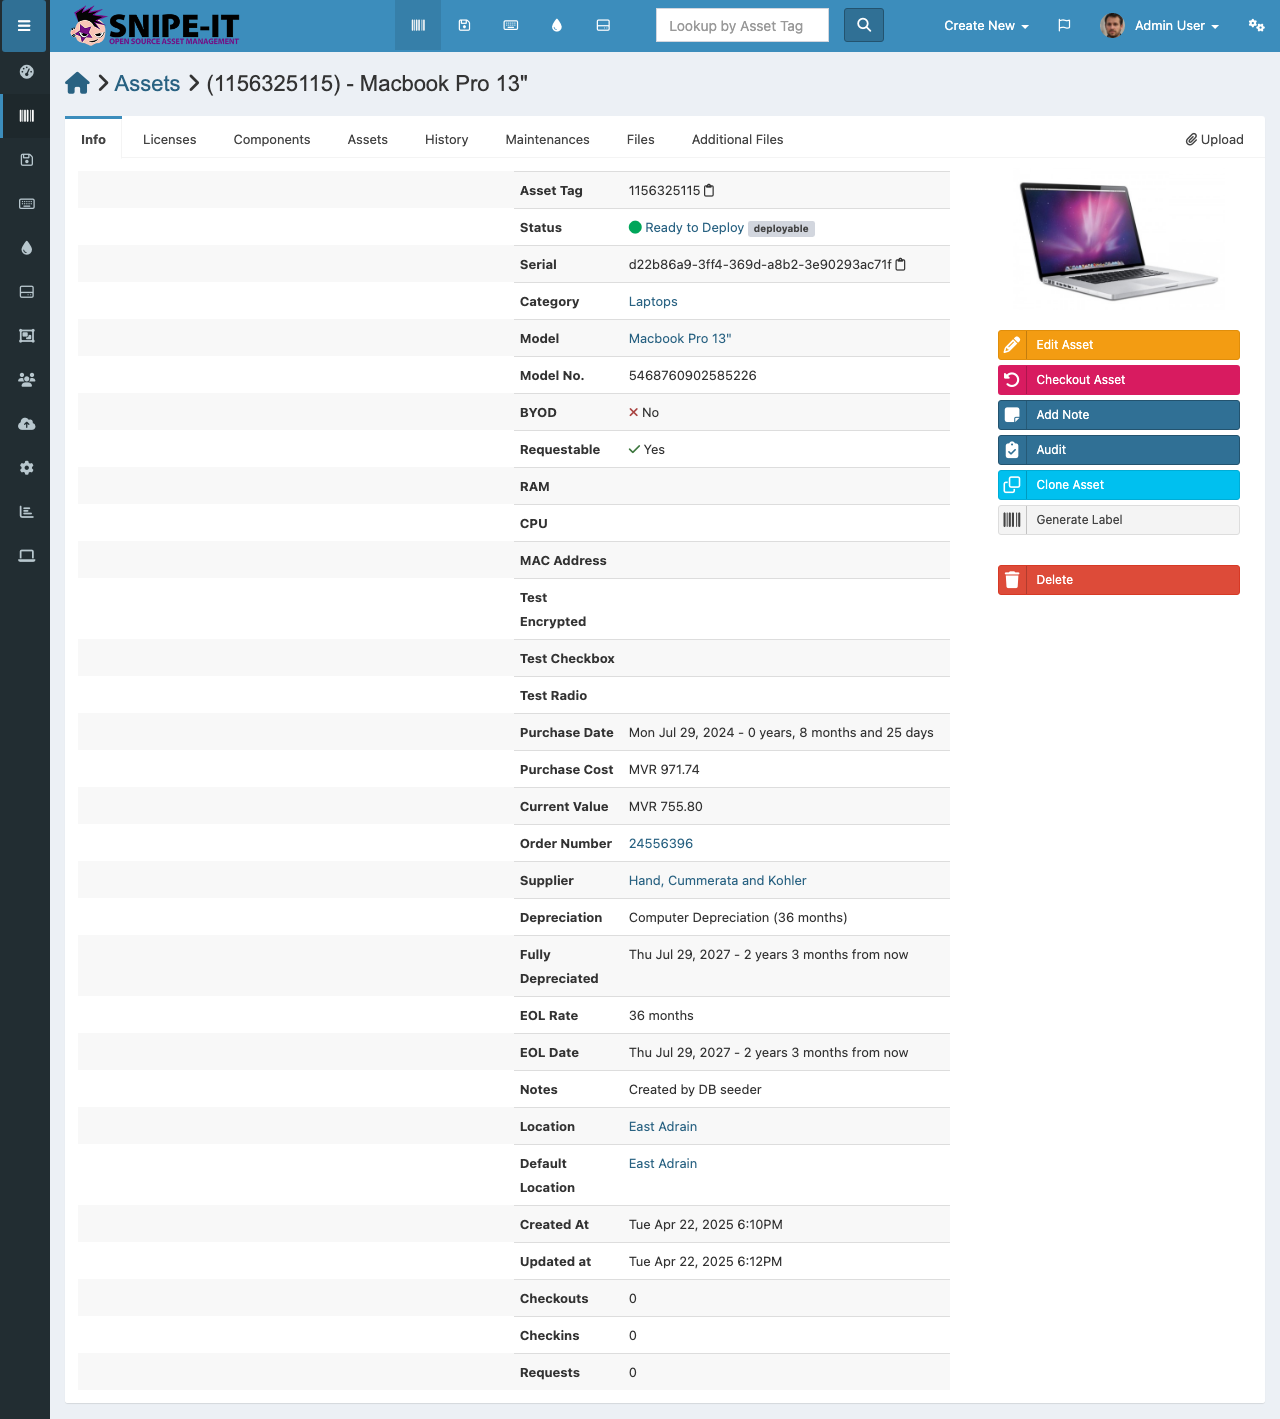The image size is (1280, 1419).
Task: Select the Info tab
Action: pos(93,139)
